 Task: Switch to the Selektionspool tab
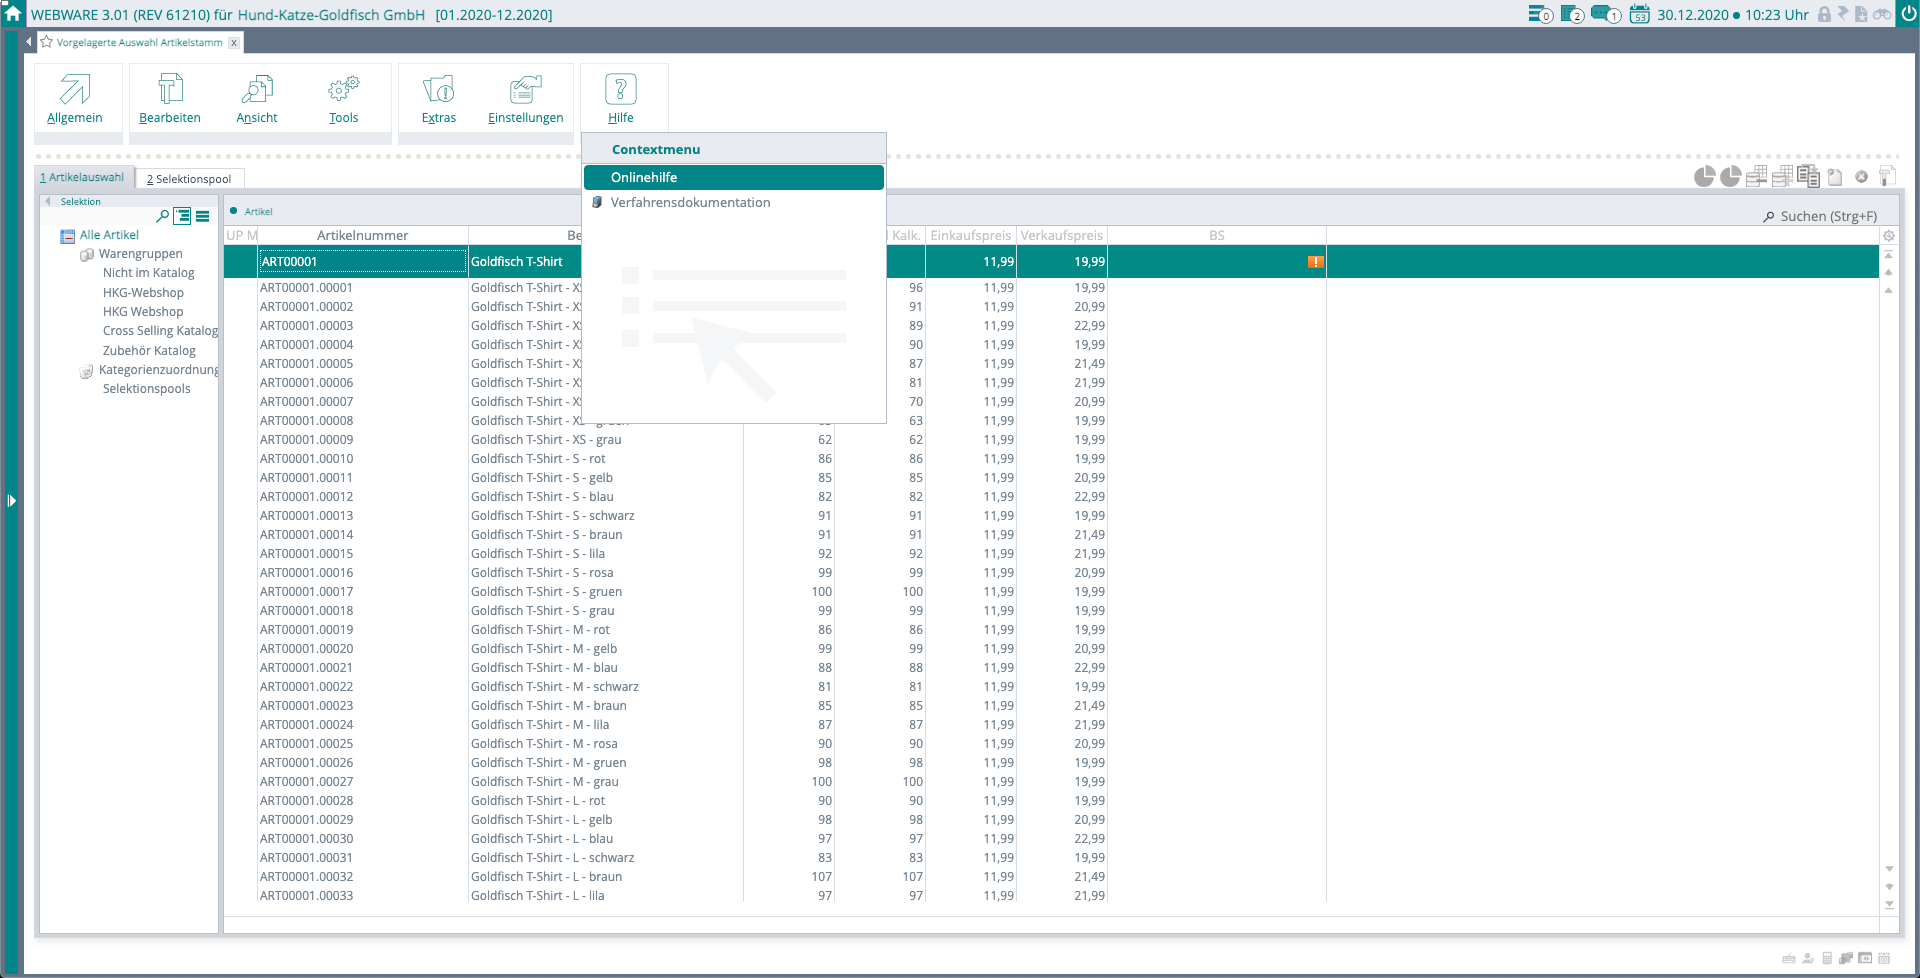[189, 179]
